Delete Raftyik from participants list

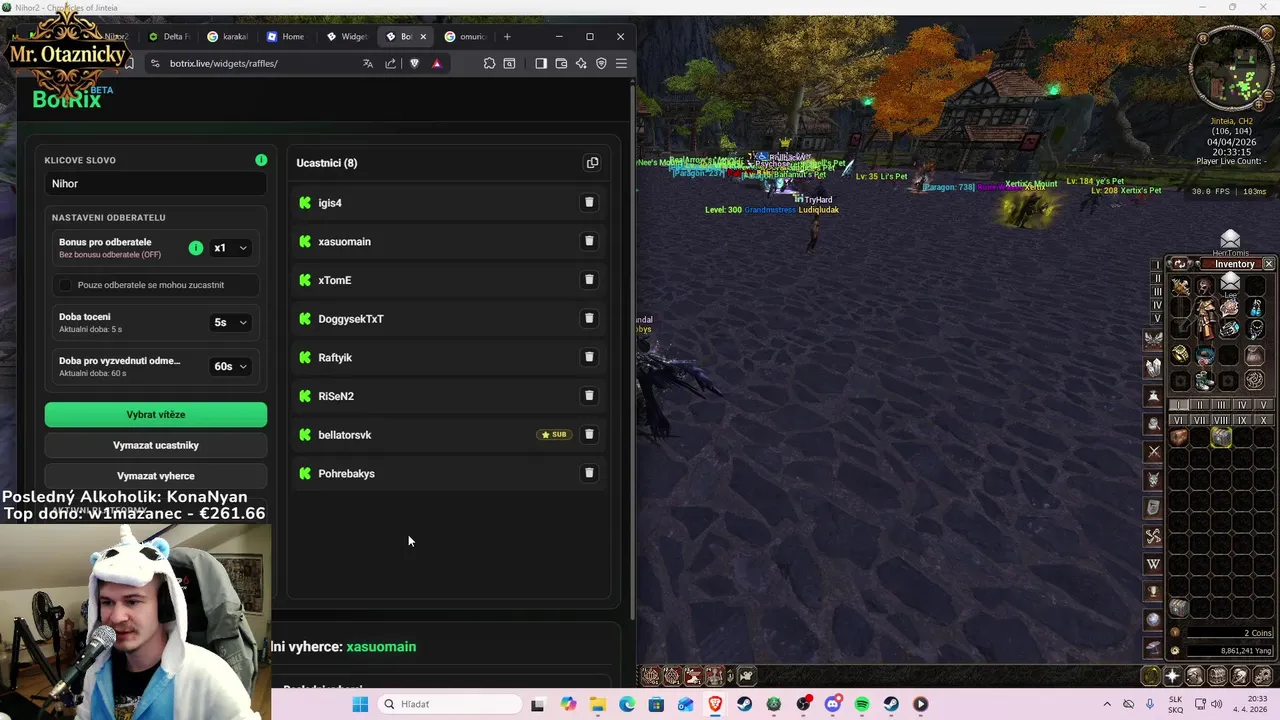(589, 357)
